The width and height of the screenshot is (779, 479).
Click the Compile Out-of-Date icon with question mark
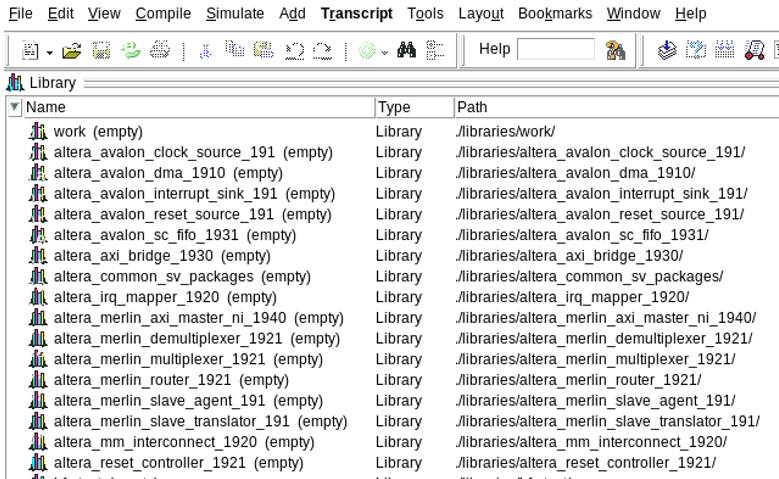(696, 50)
